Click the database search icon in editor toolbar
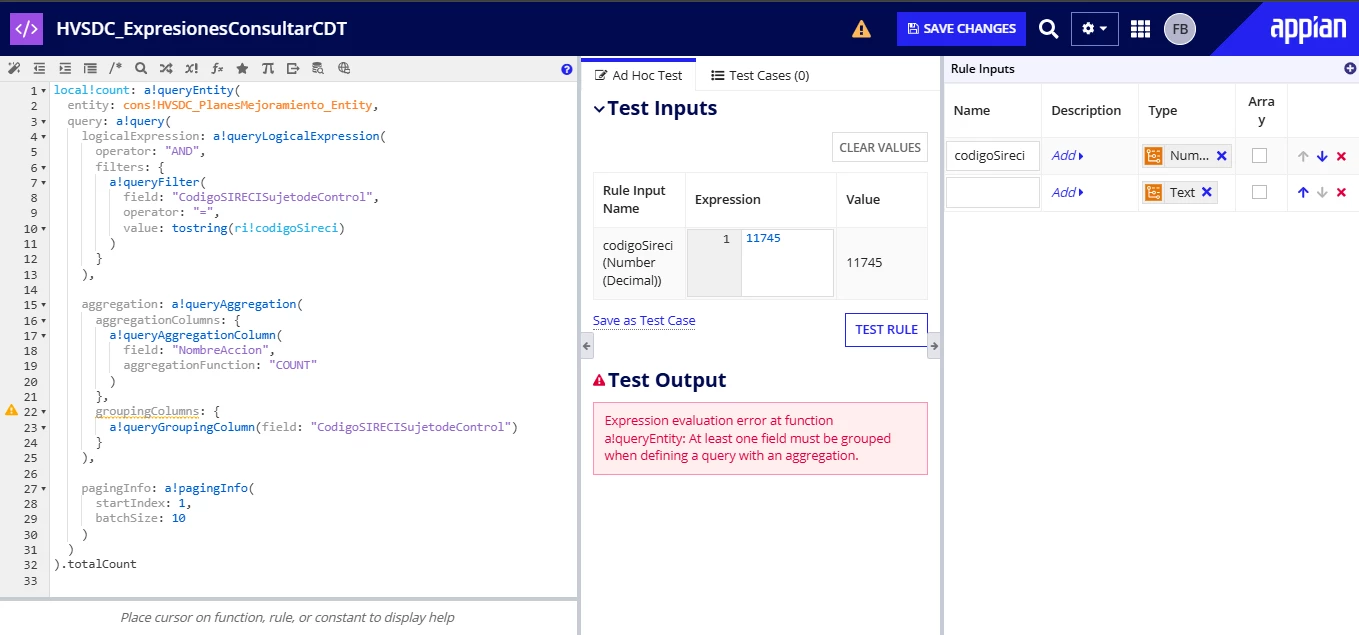The image size is (1359, 635). [318, 69]
